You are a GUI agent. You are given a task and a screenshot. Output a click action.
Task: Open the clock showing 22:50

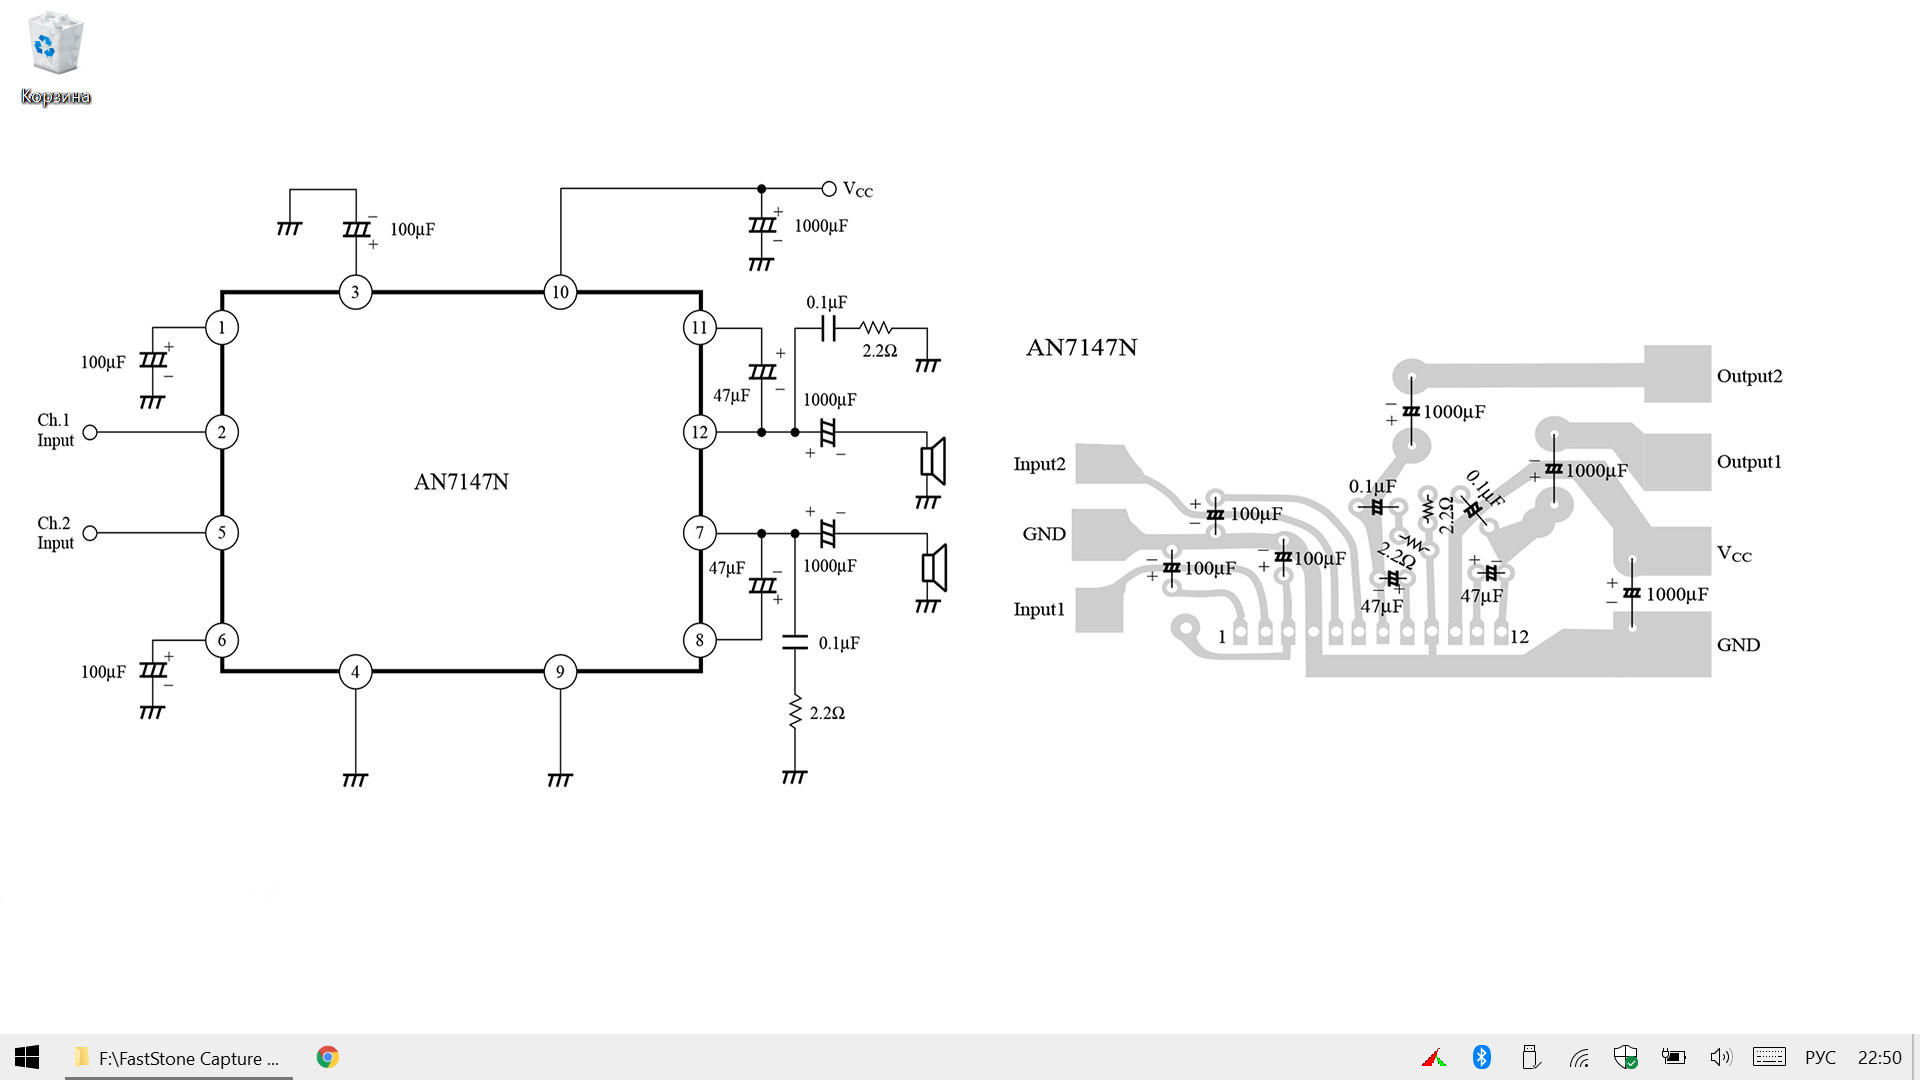pyautogui.click(x=1879, y=1057)
